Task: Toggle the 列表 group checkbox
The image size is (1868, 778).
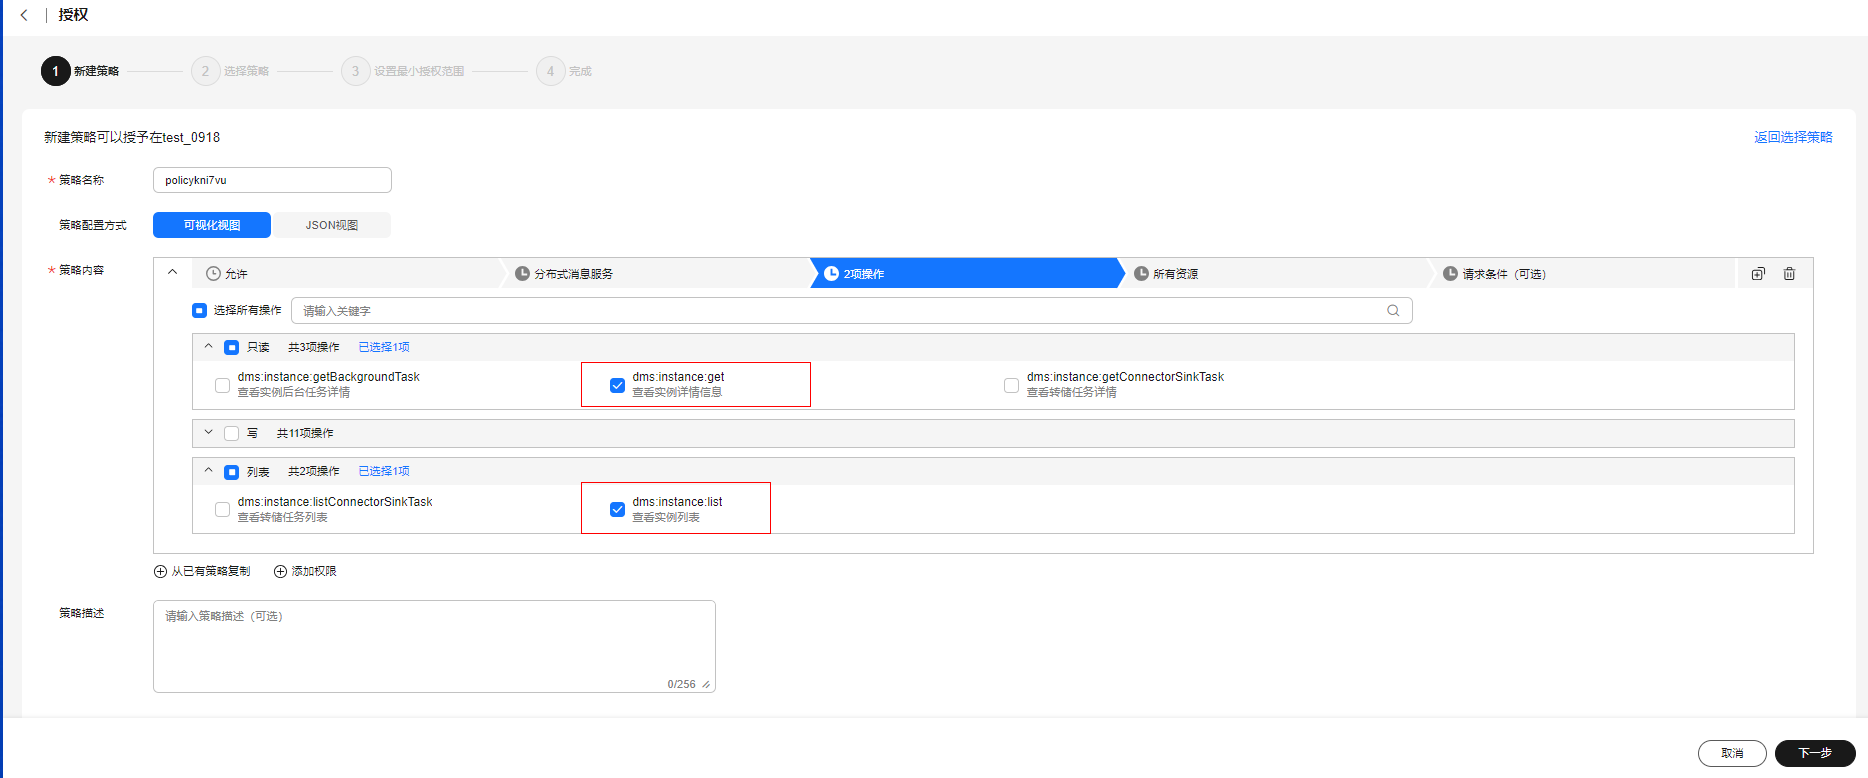Action: tap(231, 472)
